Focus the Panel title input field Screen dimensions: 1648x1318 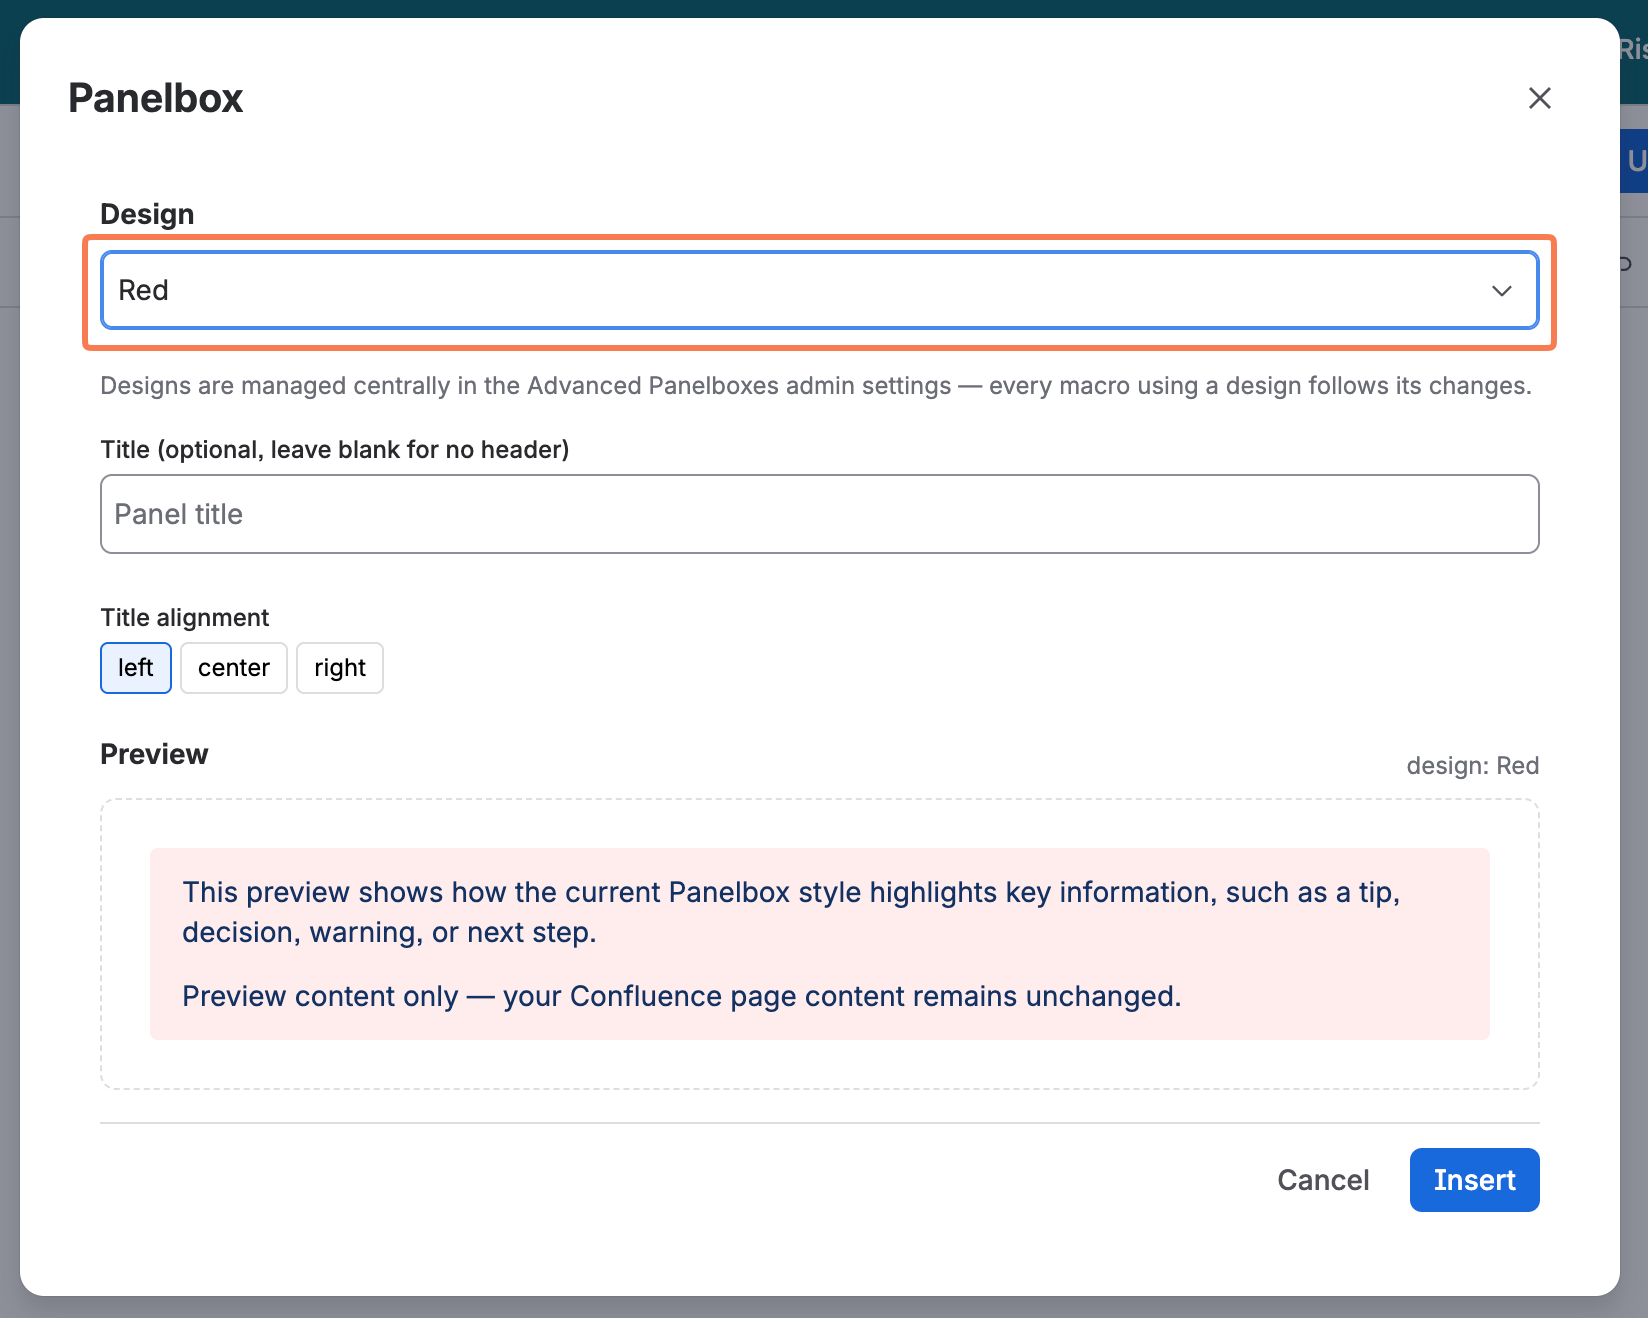click(819, 514)
